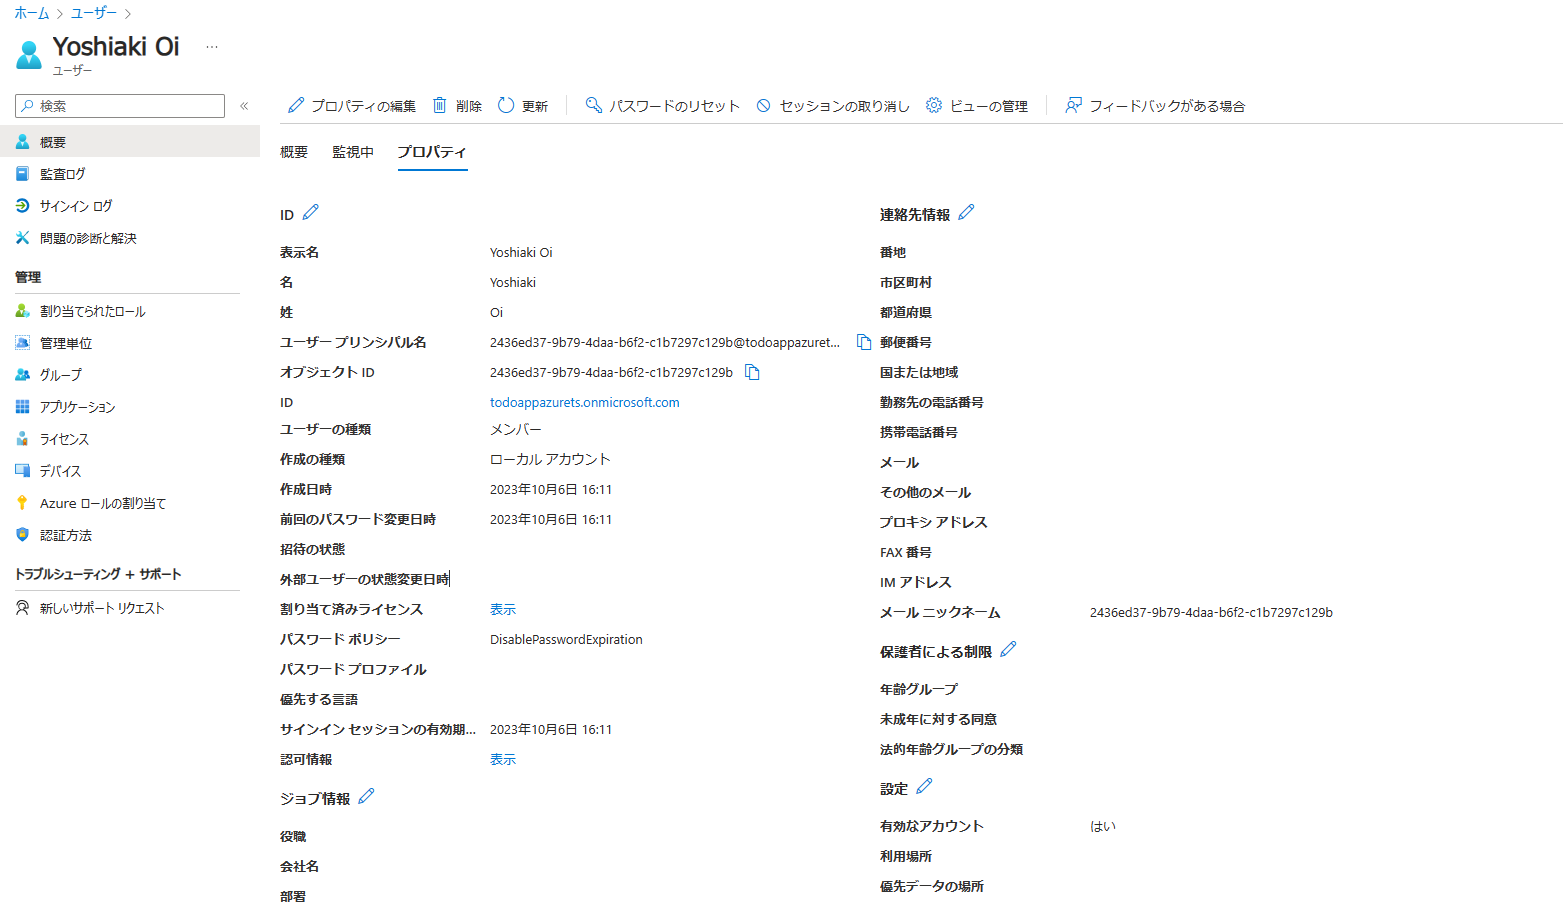Image resolution: width=1563 pixels, height=911 pixels.
Task: Collapse the sidebar with the double-chevron icon
Action: (x=244, y=105)
